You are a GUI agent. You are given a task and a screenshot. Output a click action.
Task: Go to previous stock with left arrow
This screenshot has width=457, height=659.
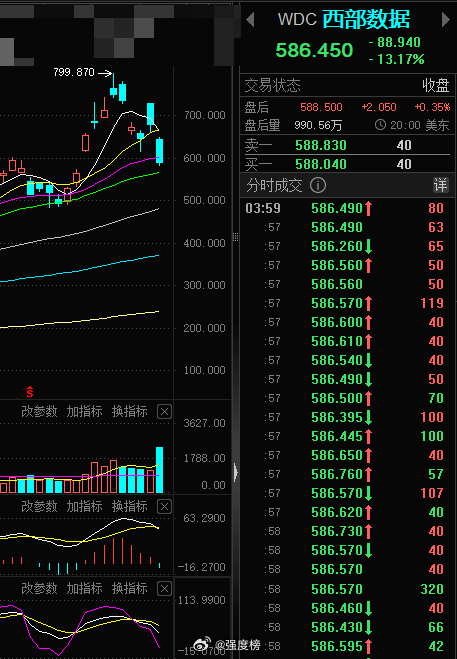click(251, 19)
